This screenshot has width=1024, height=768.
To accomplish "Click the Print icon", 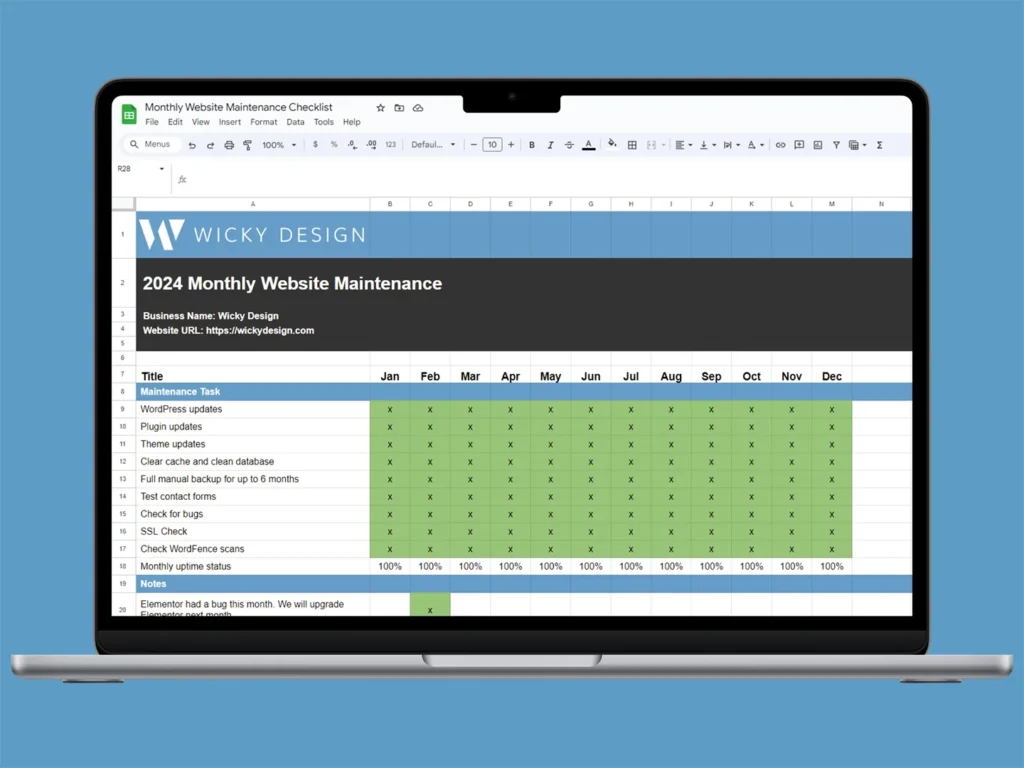I will [229, 144].
